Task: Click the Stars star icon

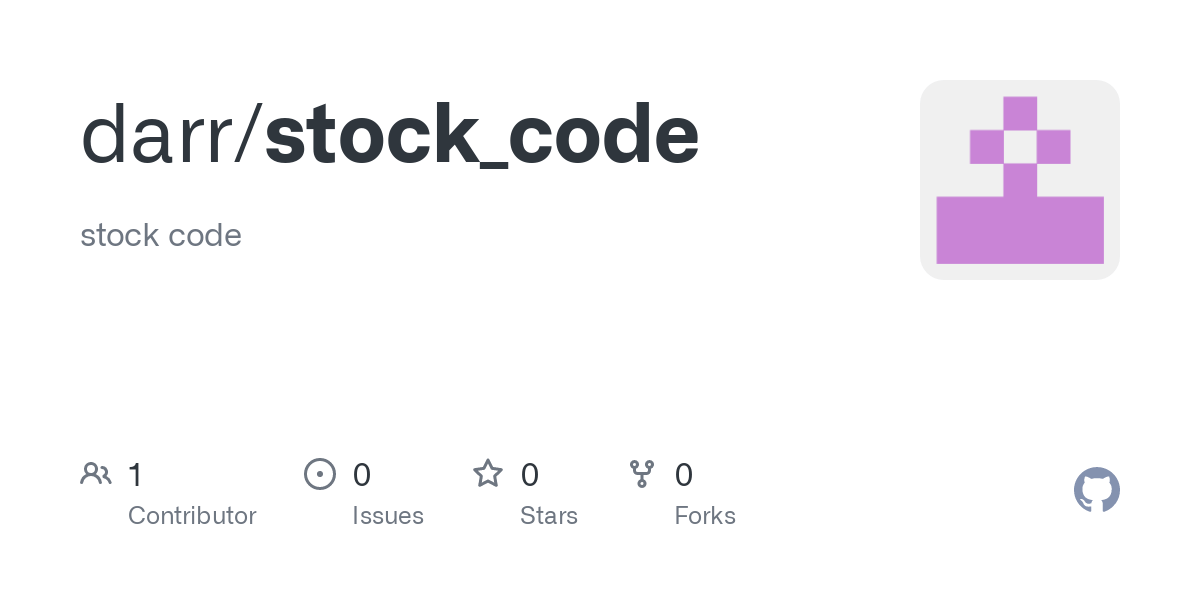Action: pos(488,473)
